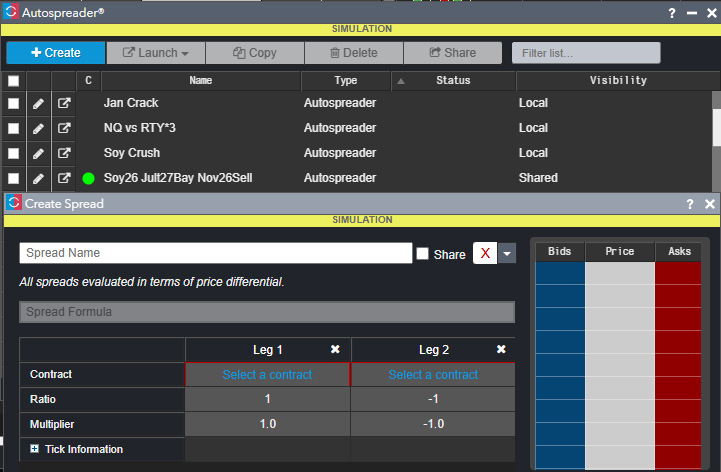Viewport: 721px width, 472px height.
Task: Click the launch icon for NQ vs RTY*3
Action: [64, 128]
